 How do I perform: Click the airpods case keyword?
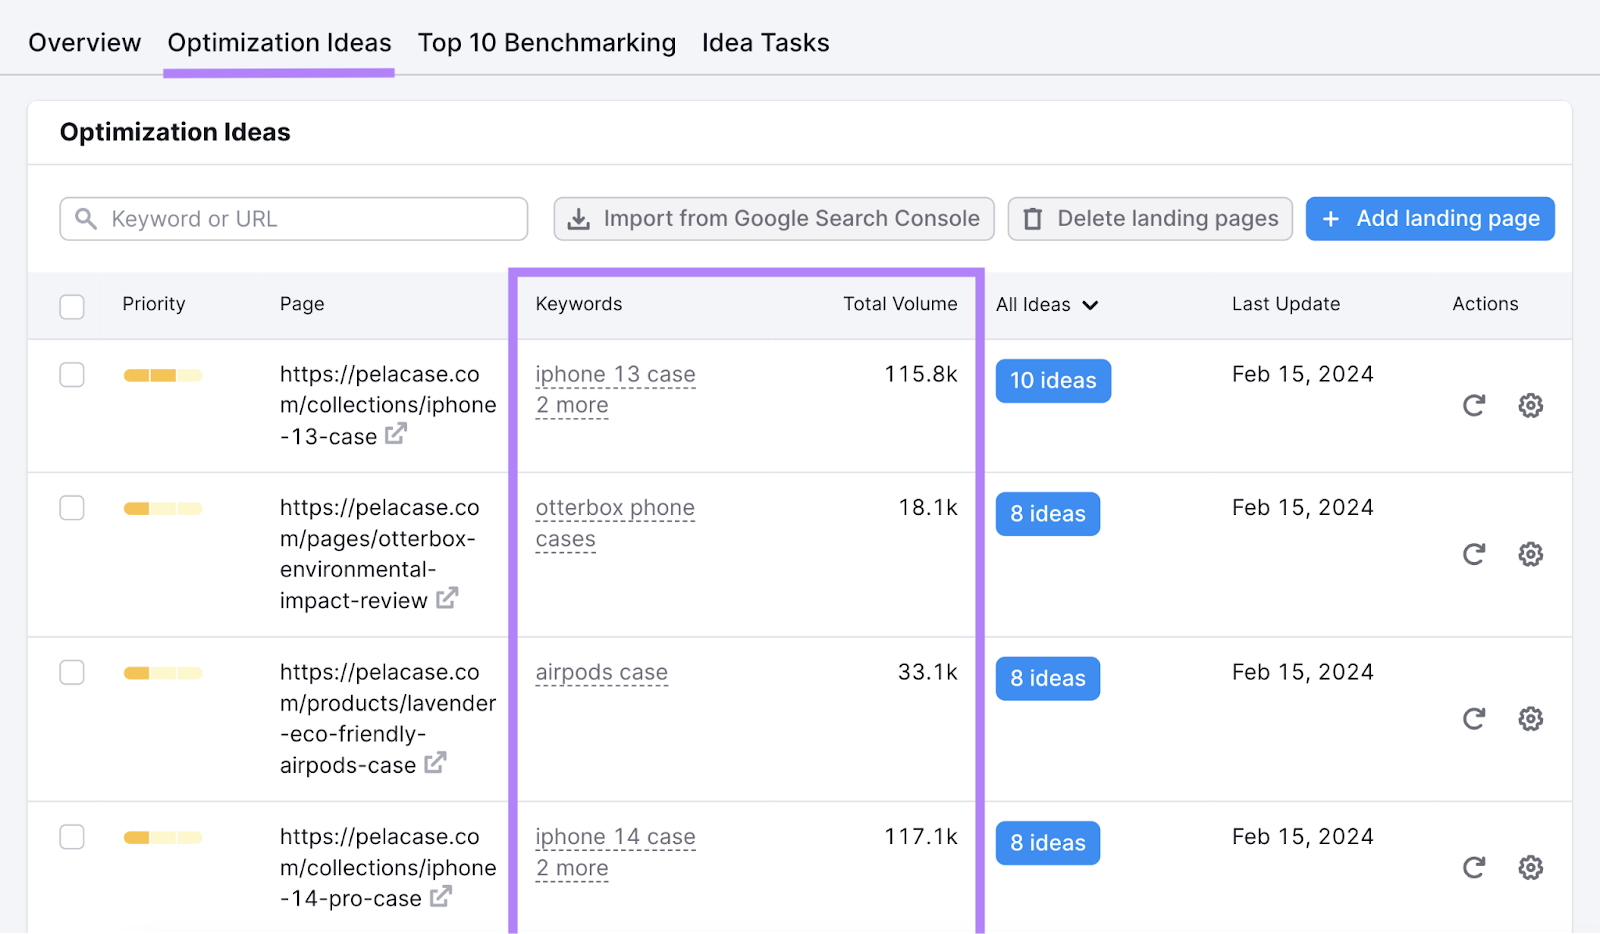click(601, 673)
